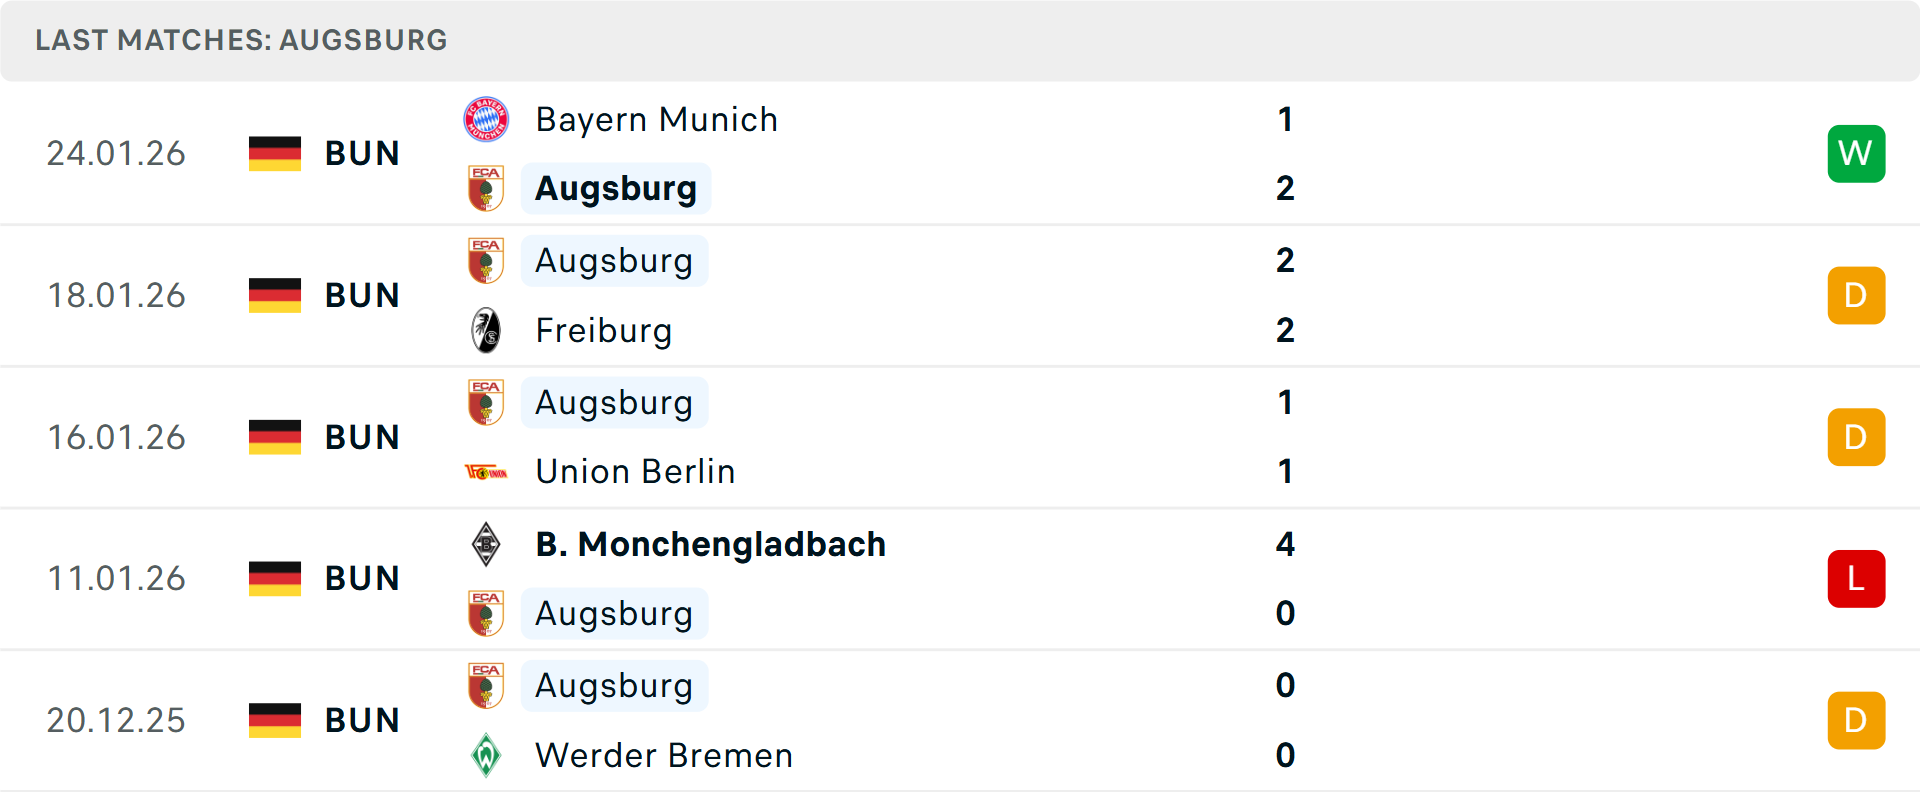
Task: Click the Bayern Munich club crest
Action: tap(486, 118)
